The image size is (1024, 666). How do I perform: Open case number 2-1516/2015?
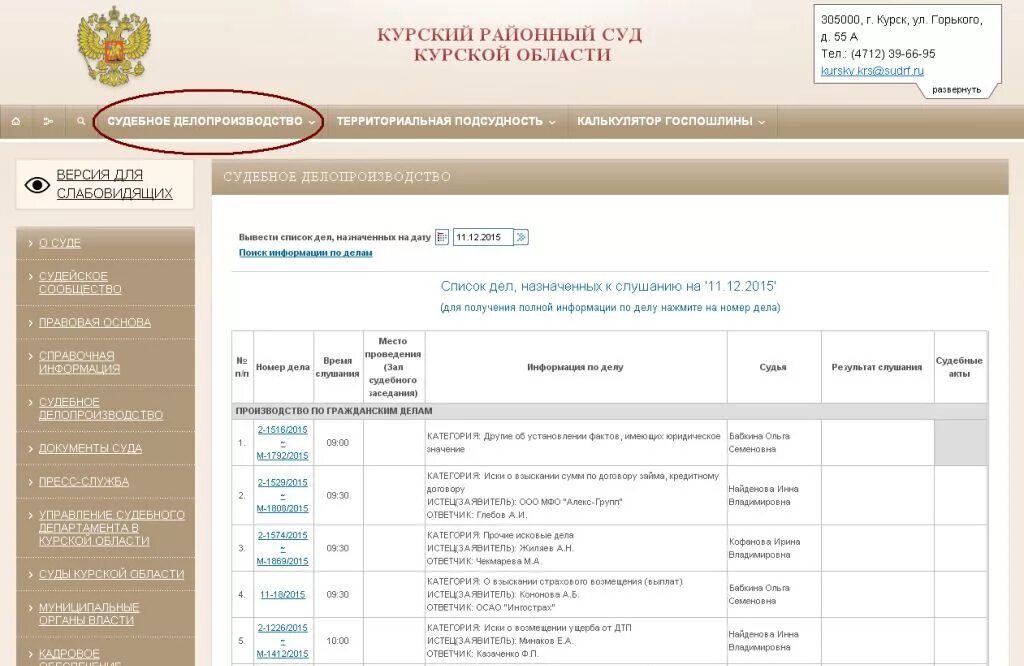[x=282, y=430]
